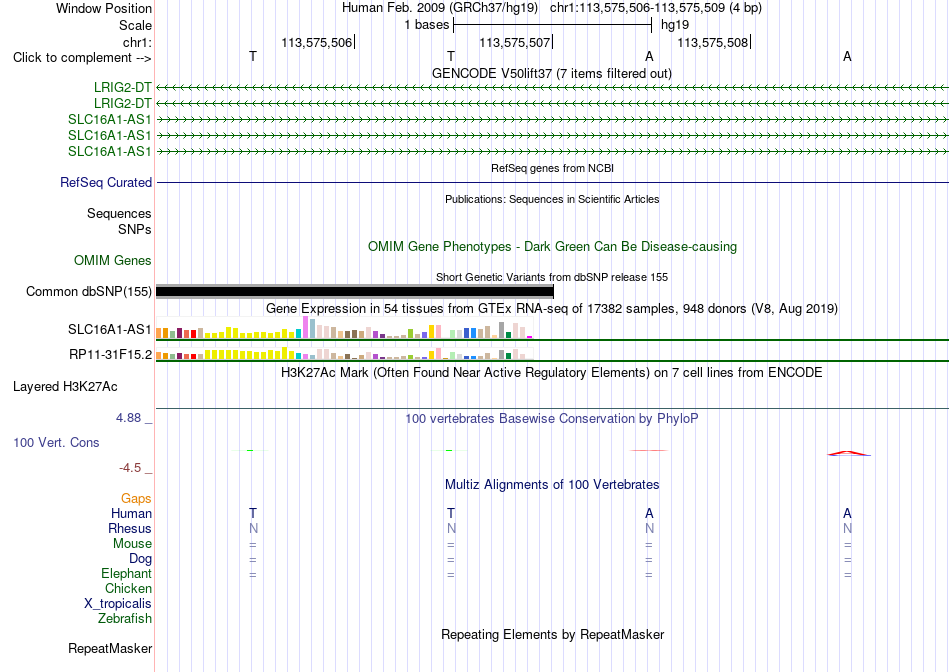950x672 pixels.
Task: Click the 4.88 PhyloP upper range value
Action: (x=128, y=418)
